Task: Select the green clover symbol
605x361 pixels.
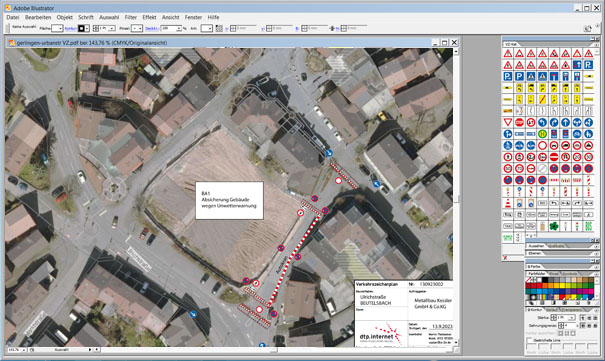Action: click(554, 226)
